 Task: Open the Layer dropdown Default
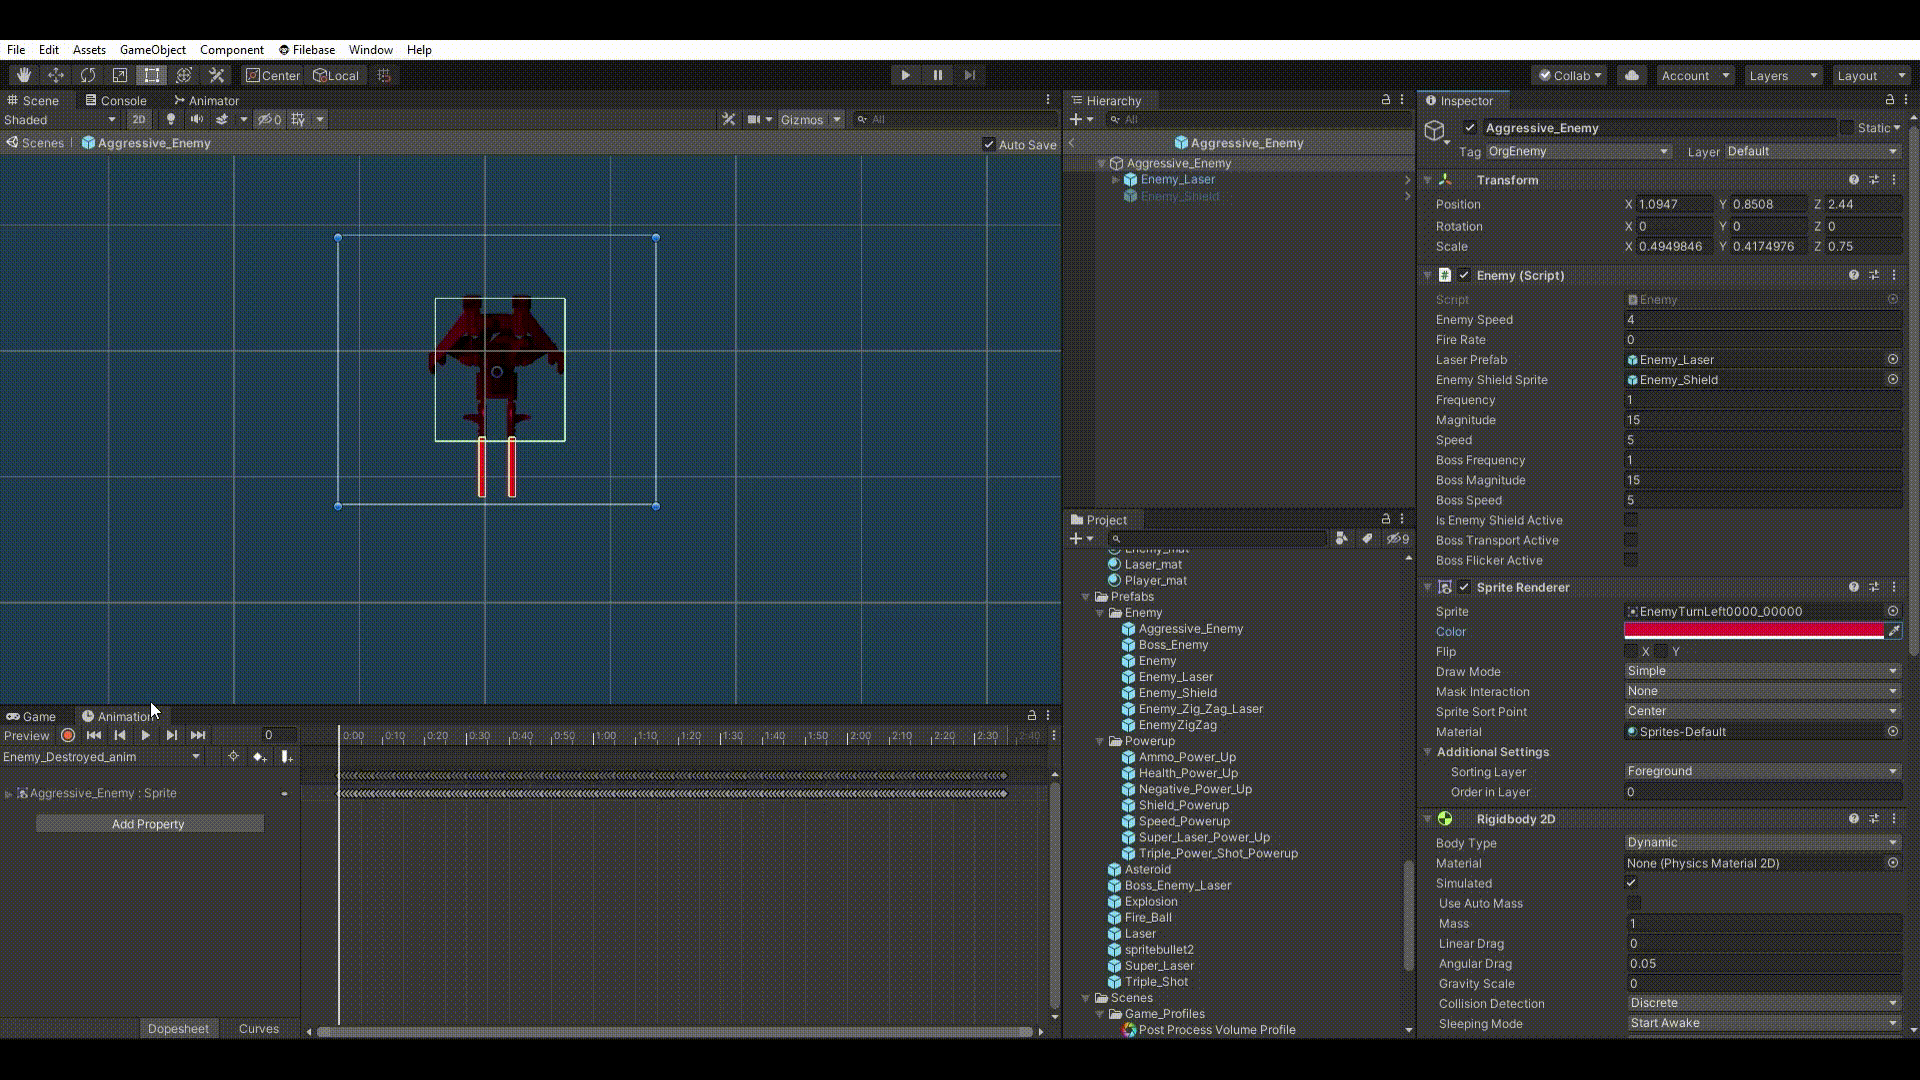coord(1812,152)
